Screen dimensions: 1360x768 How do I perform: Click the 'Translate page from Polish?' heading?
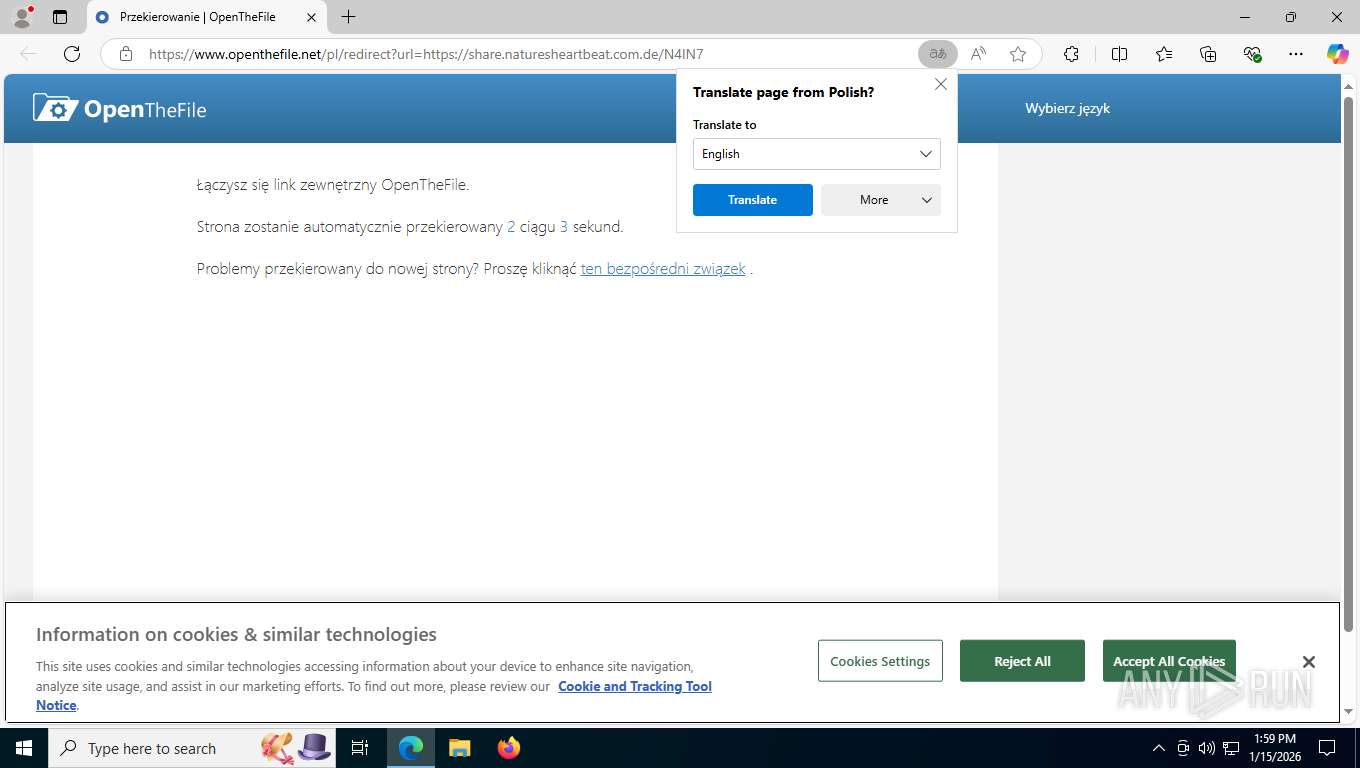coord(783,92)
